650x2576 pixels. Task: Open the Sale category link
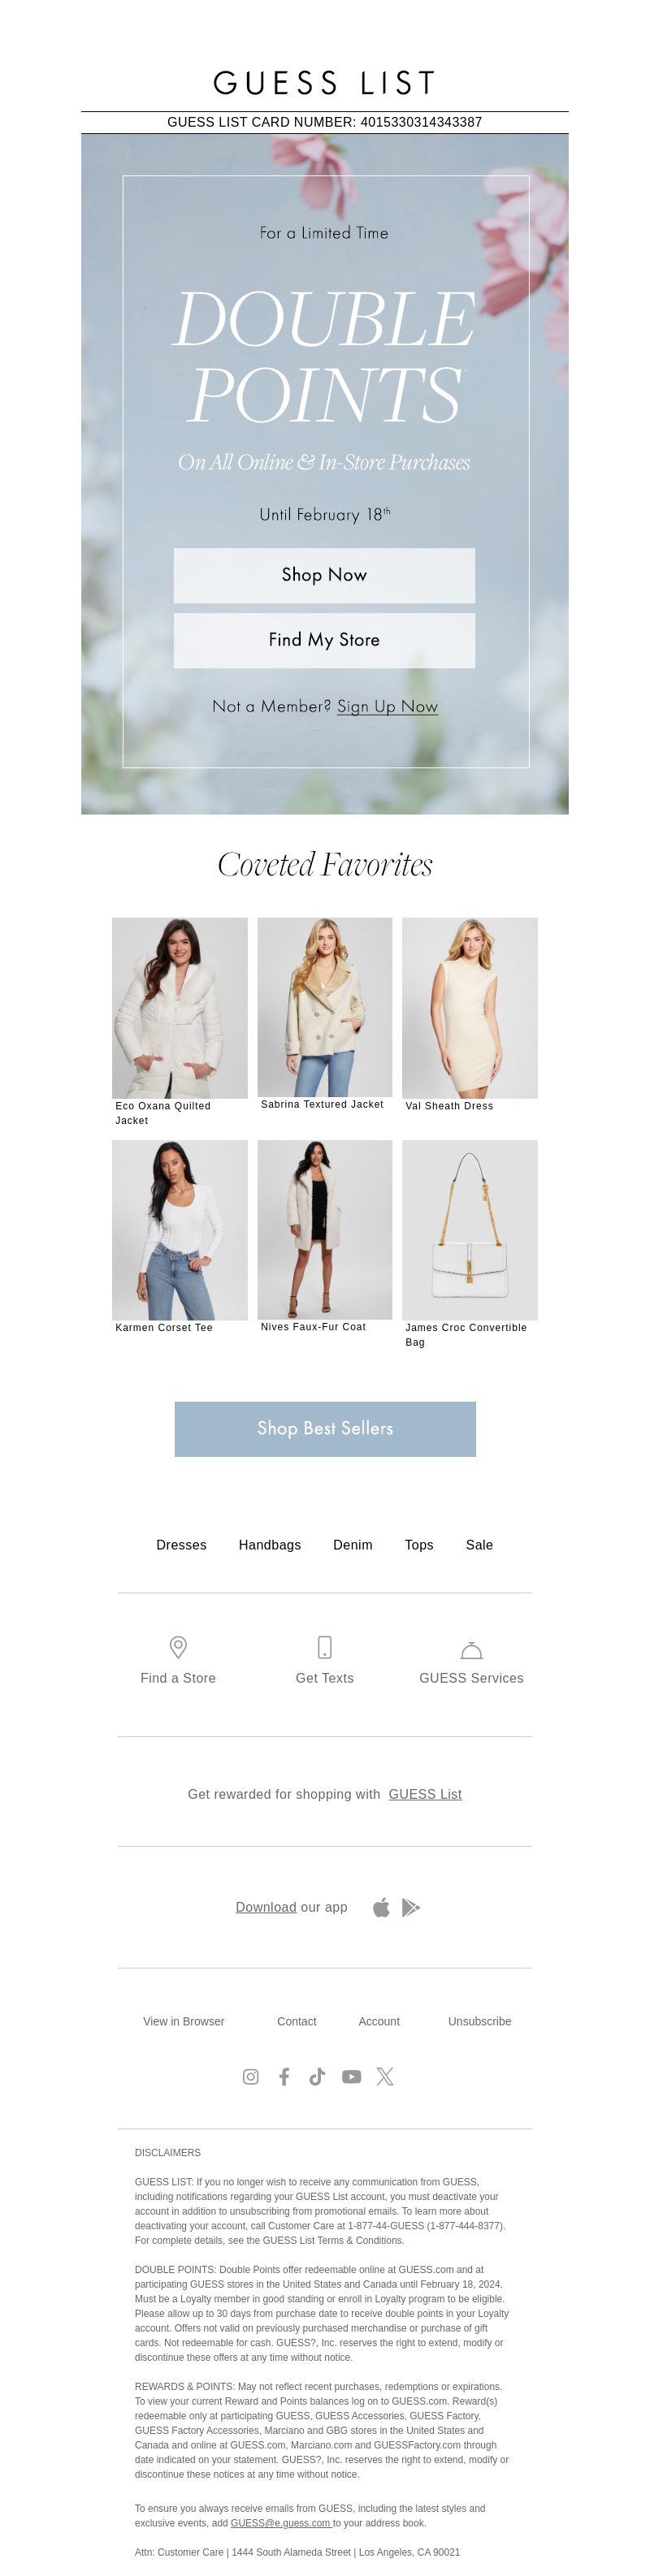click(479, 1545)
